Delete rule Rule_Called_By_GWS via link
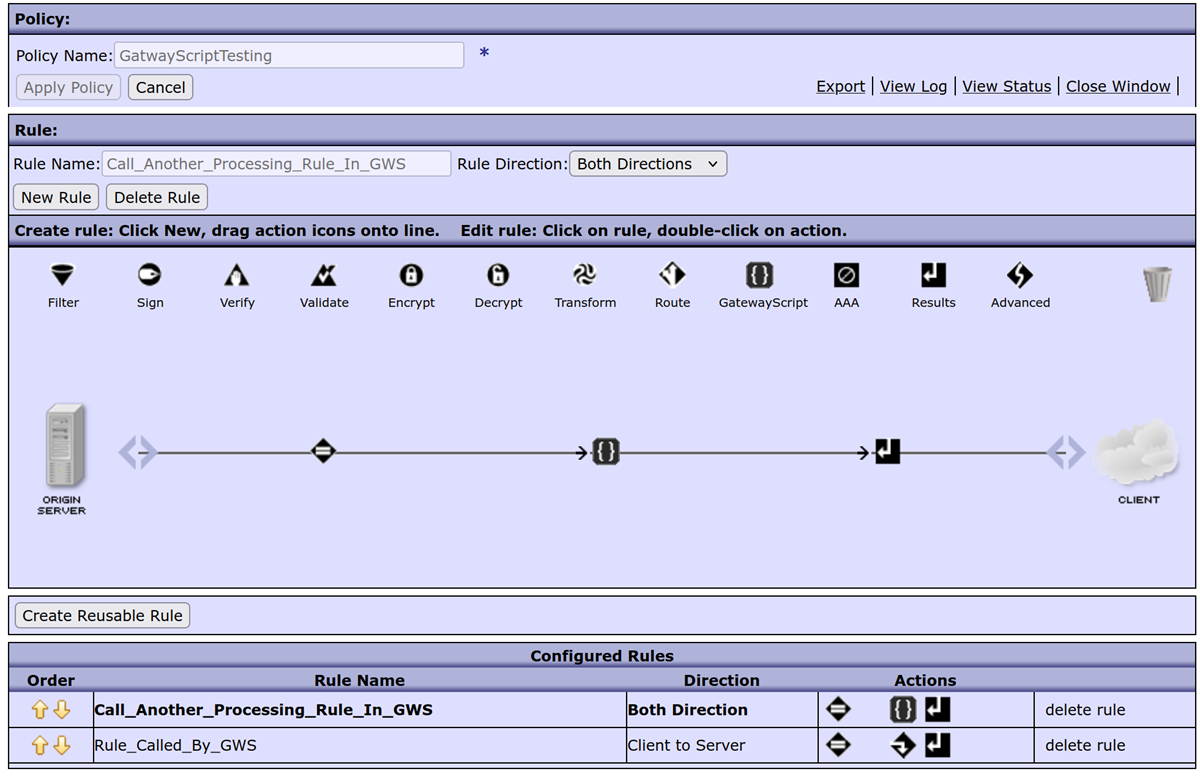The width and height of the screenshot is (1200, 777). (1085, 745)
